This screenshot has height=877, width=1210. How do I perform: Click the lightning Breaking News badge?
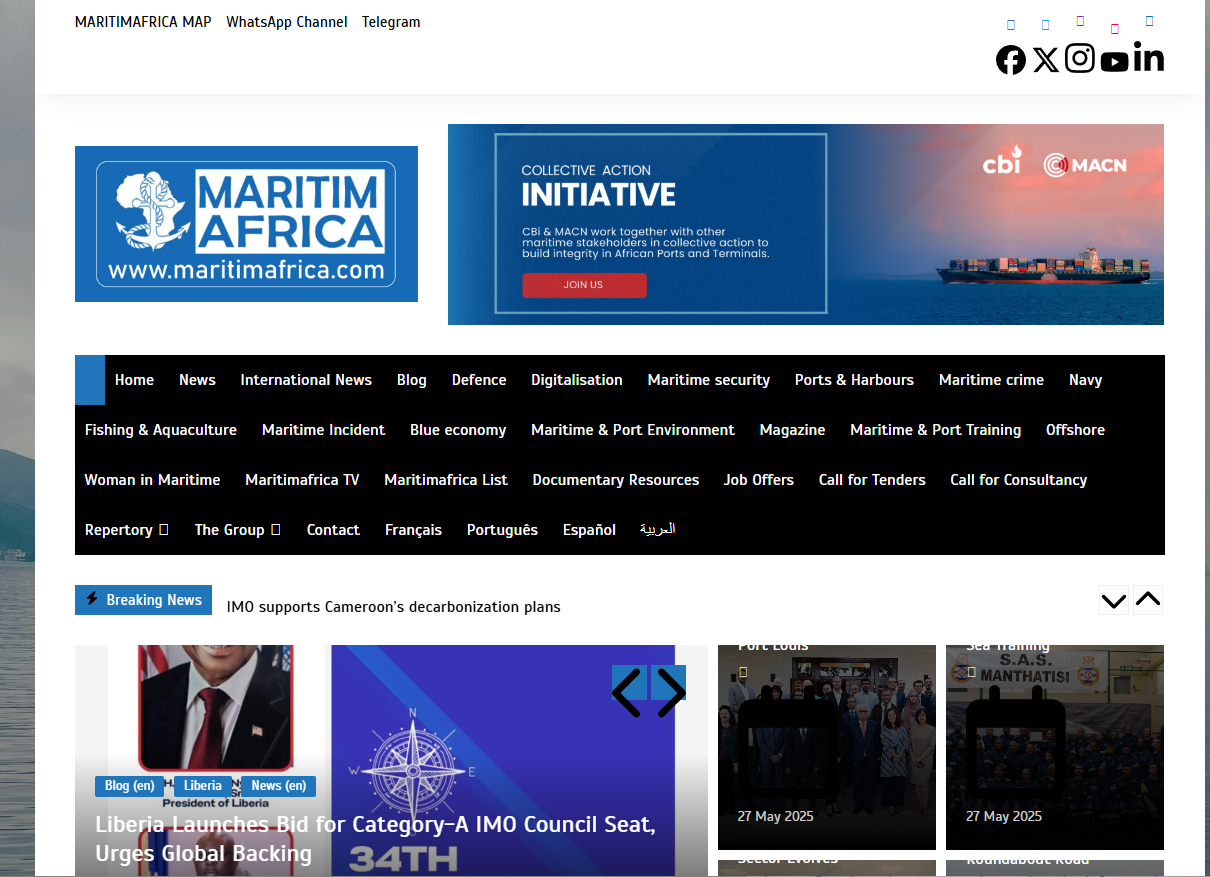pyautogui.click(x=144, y=600)
